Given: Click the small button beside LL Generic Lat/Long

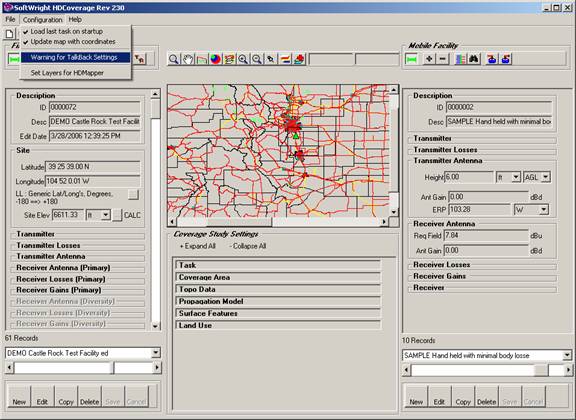Looking at the screenshot, I should (x=133, y=194).
